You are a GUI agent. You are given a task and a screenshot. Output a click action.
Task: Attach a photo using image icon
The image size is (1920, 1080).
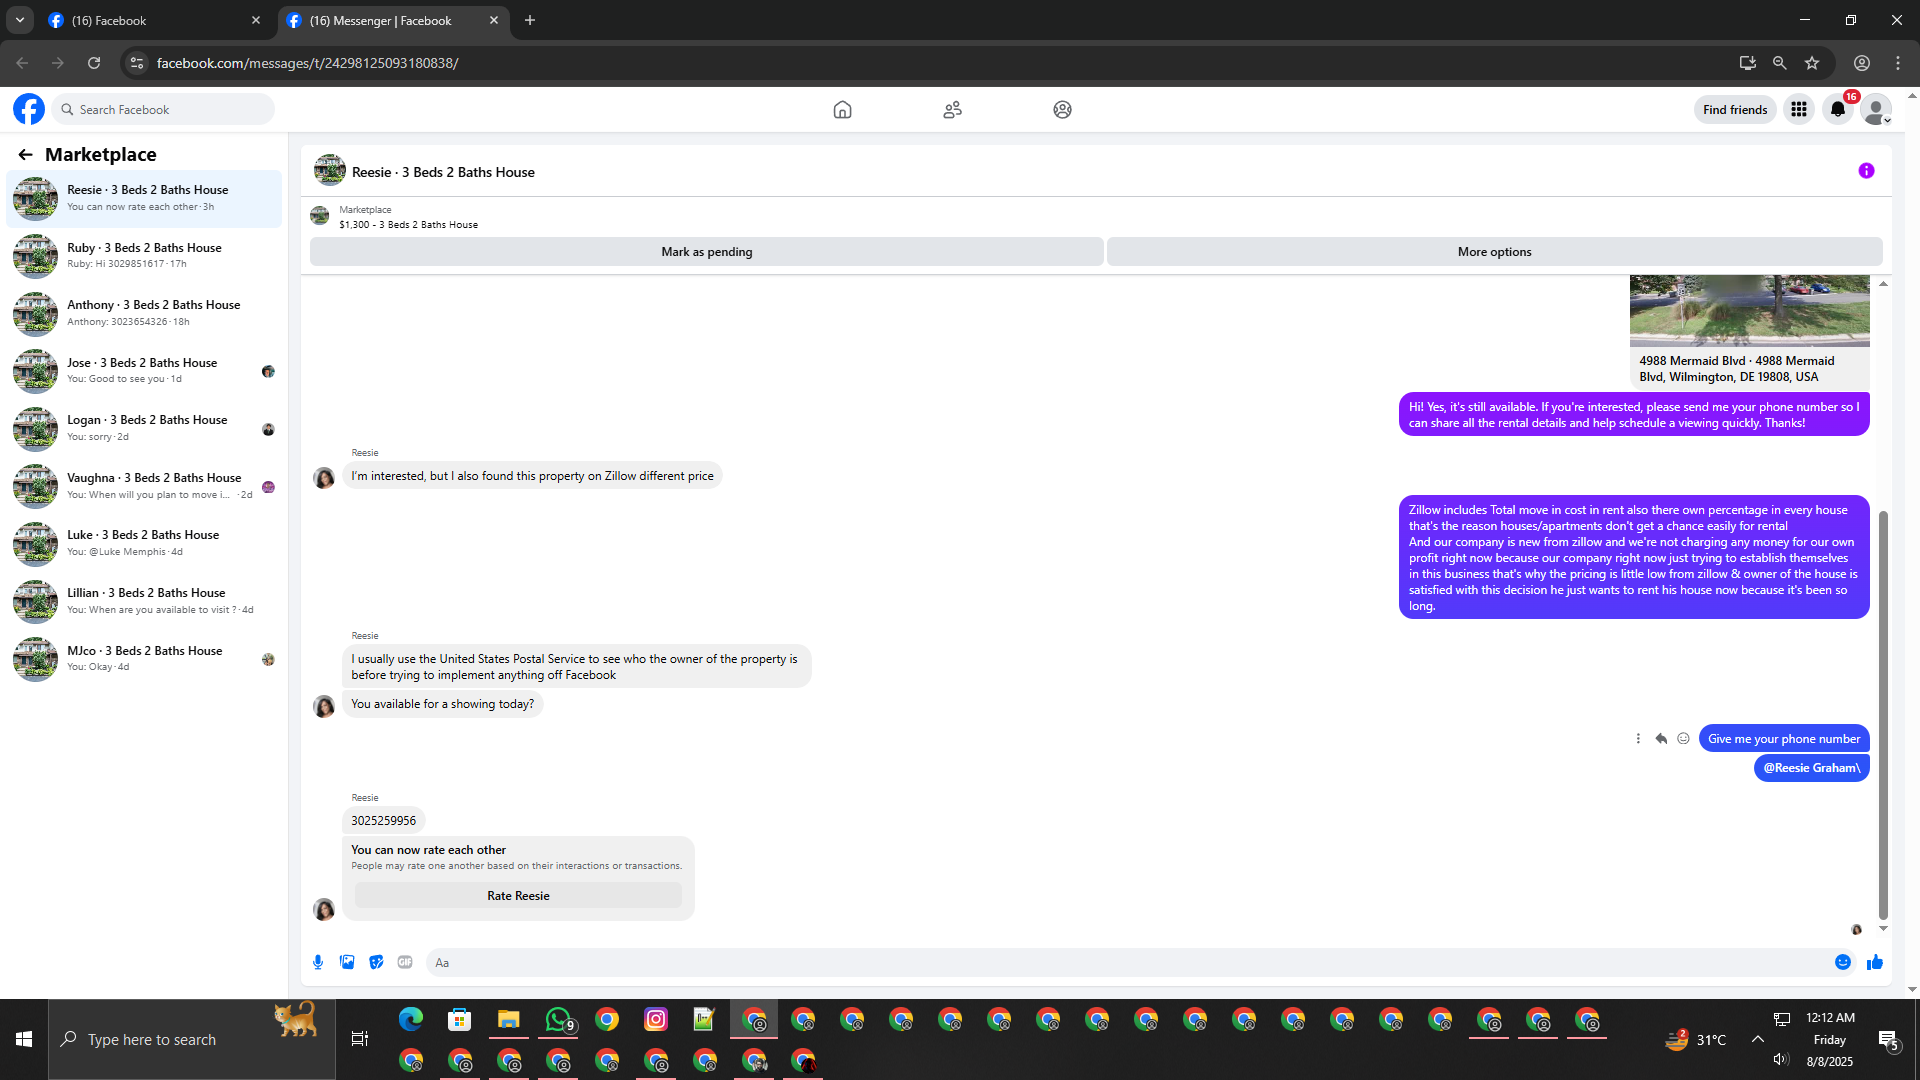tap(347, 962)
